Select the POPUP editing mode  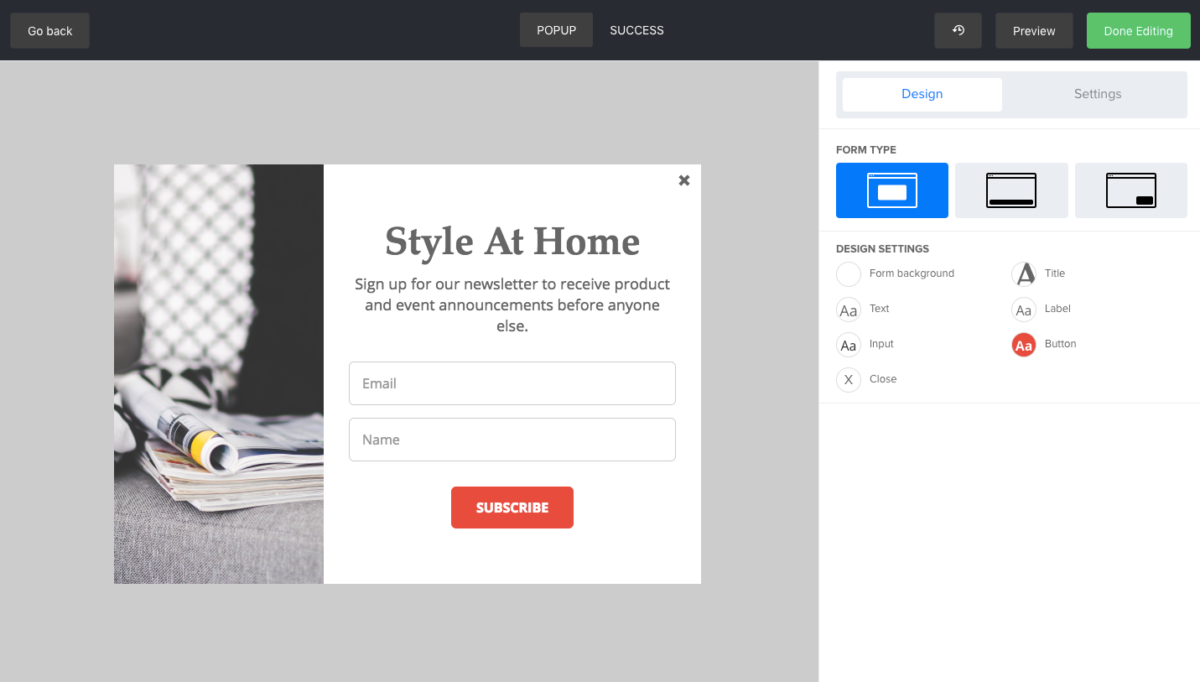556,30
